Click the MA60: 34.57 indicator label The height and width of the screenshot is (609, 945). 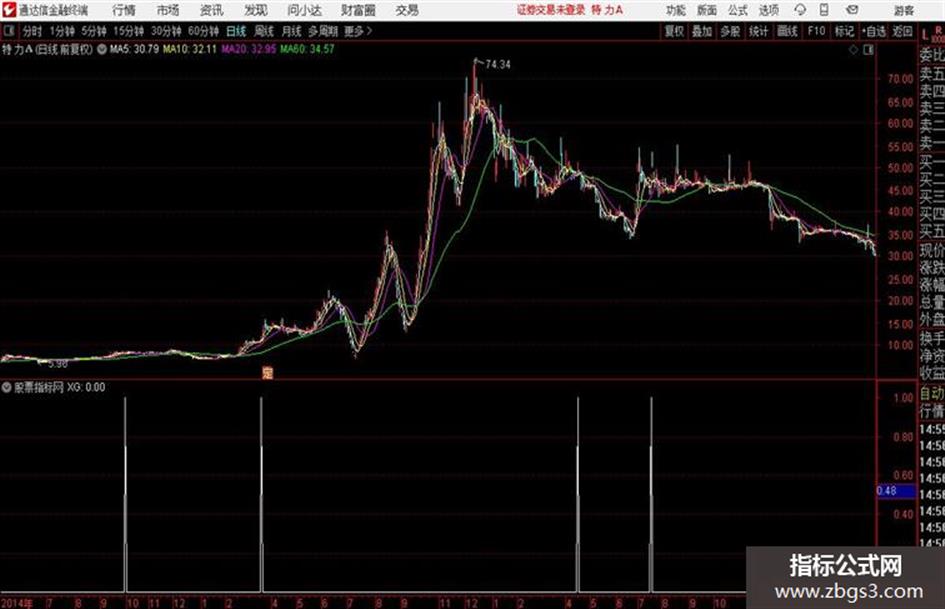point(307,49)
